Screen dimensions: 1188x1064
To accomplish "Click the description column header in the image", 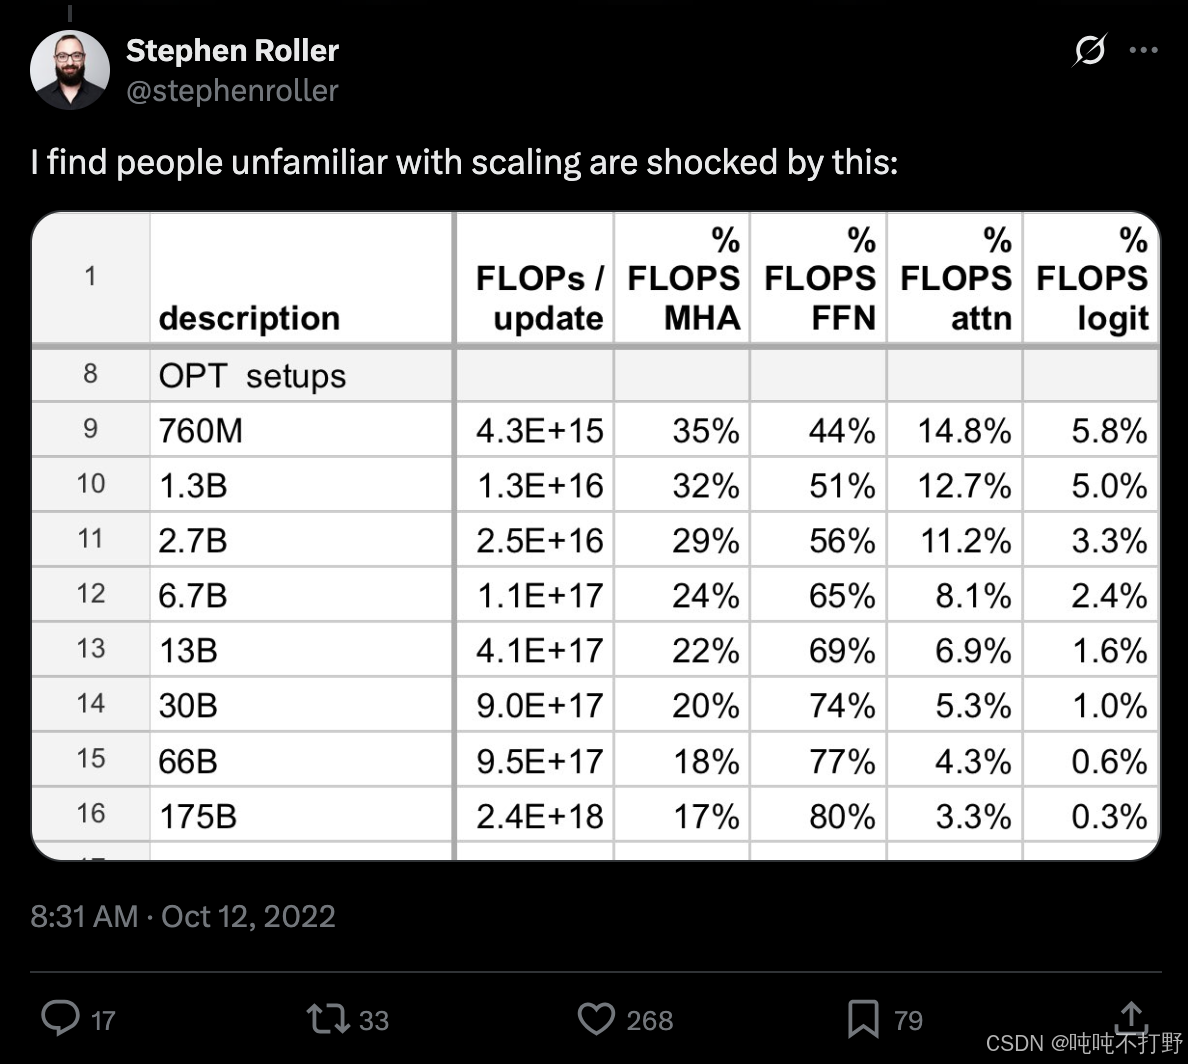I will coord(249,318).
